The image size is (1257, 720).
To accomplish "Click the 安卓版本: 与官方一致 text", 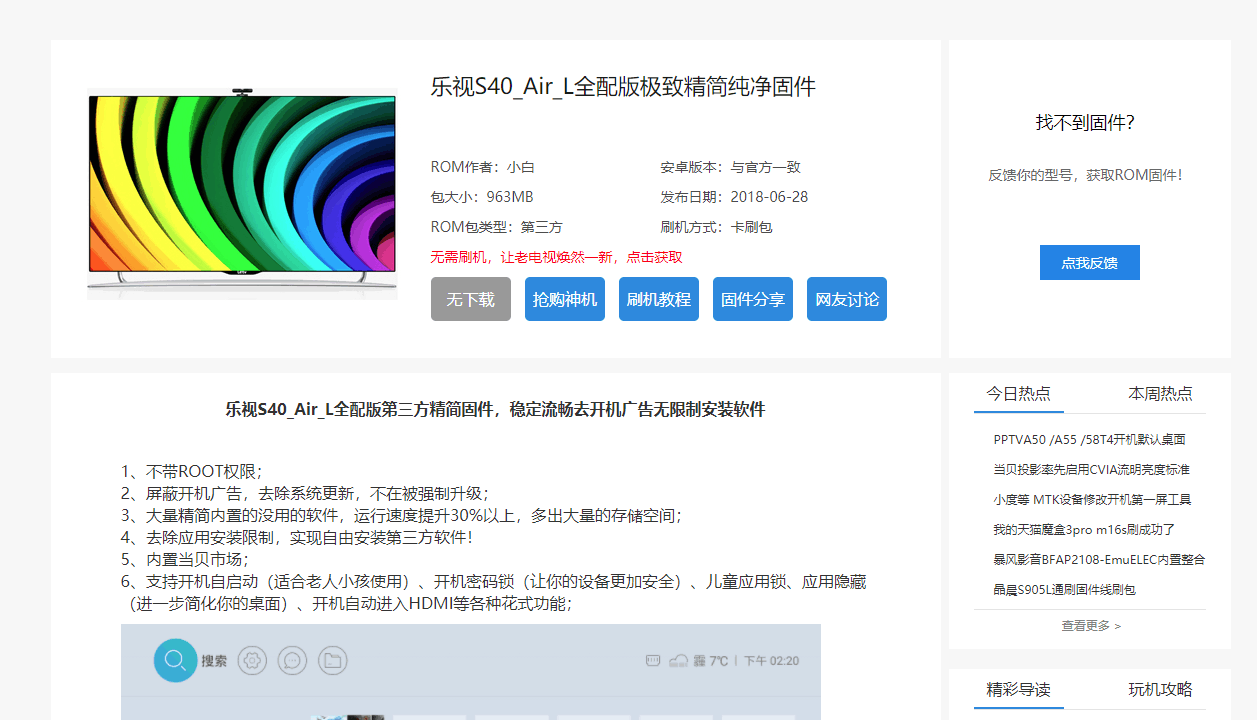I will tap(731, 167).
